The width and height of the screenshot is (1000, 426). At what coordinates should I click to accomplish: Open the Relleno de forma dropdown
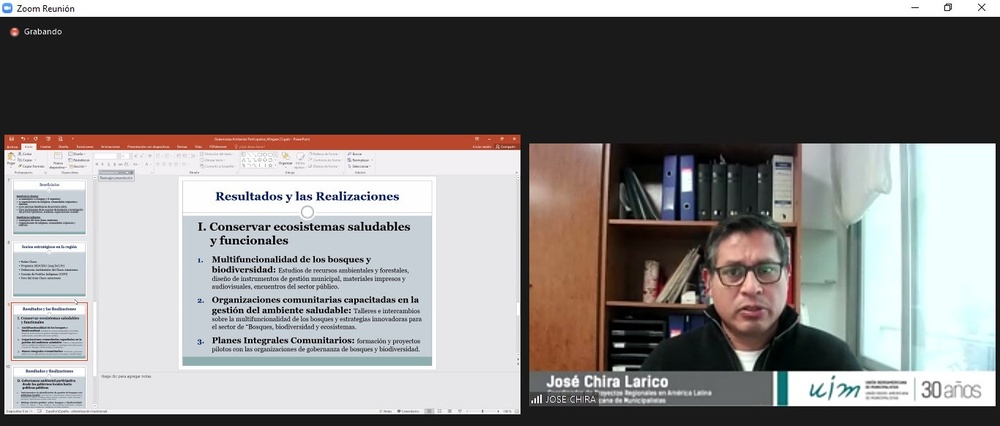point(325,154)
